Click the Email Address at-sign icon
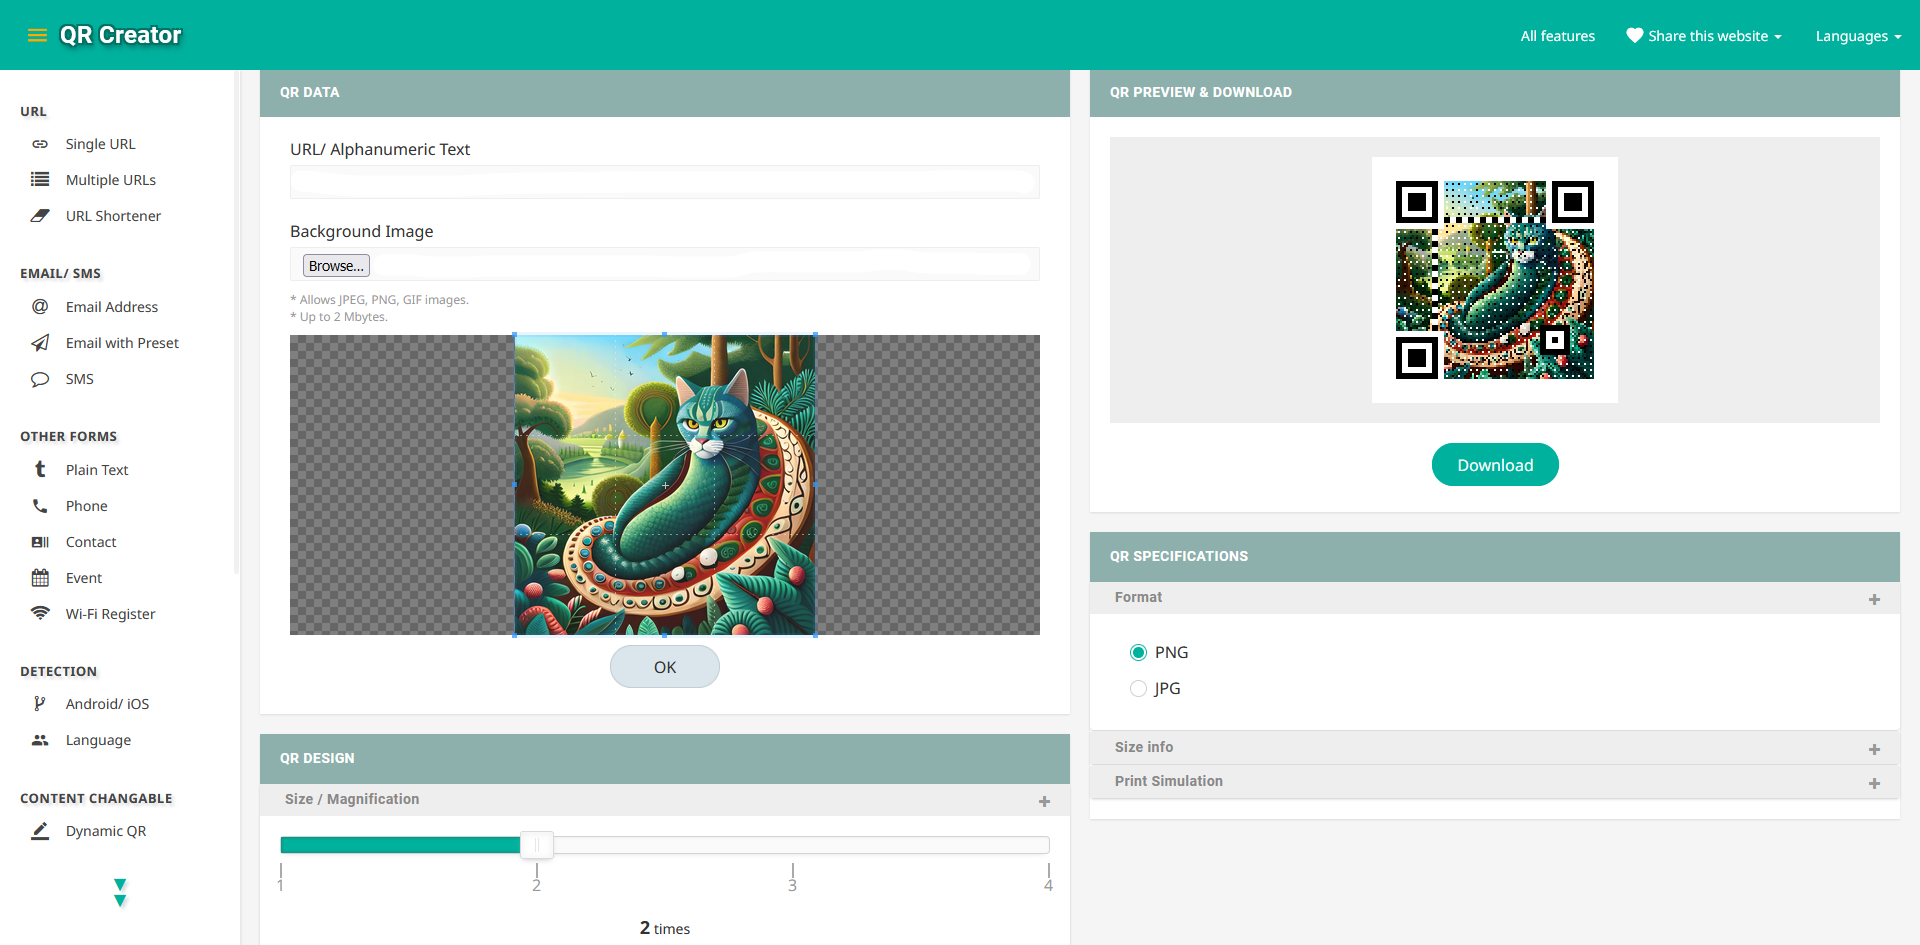The height and width of the screenshot is (945, 1920). click(x=40, y=307)
